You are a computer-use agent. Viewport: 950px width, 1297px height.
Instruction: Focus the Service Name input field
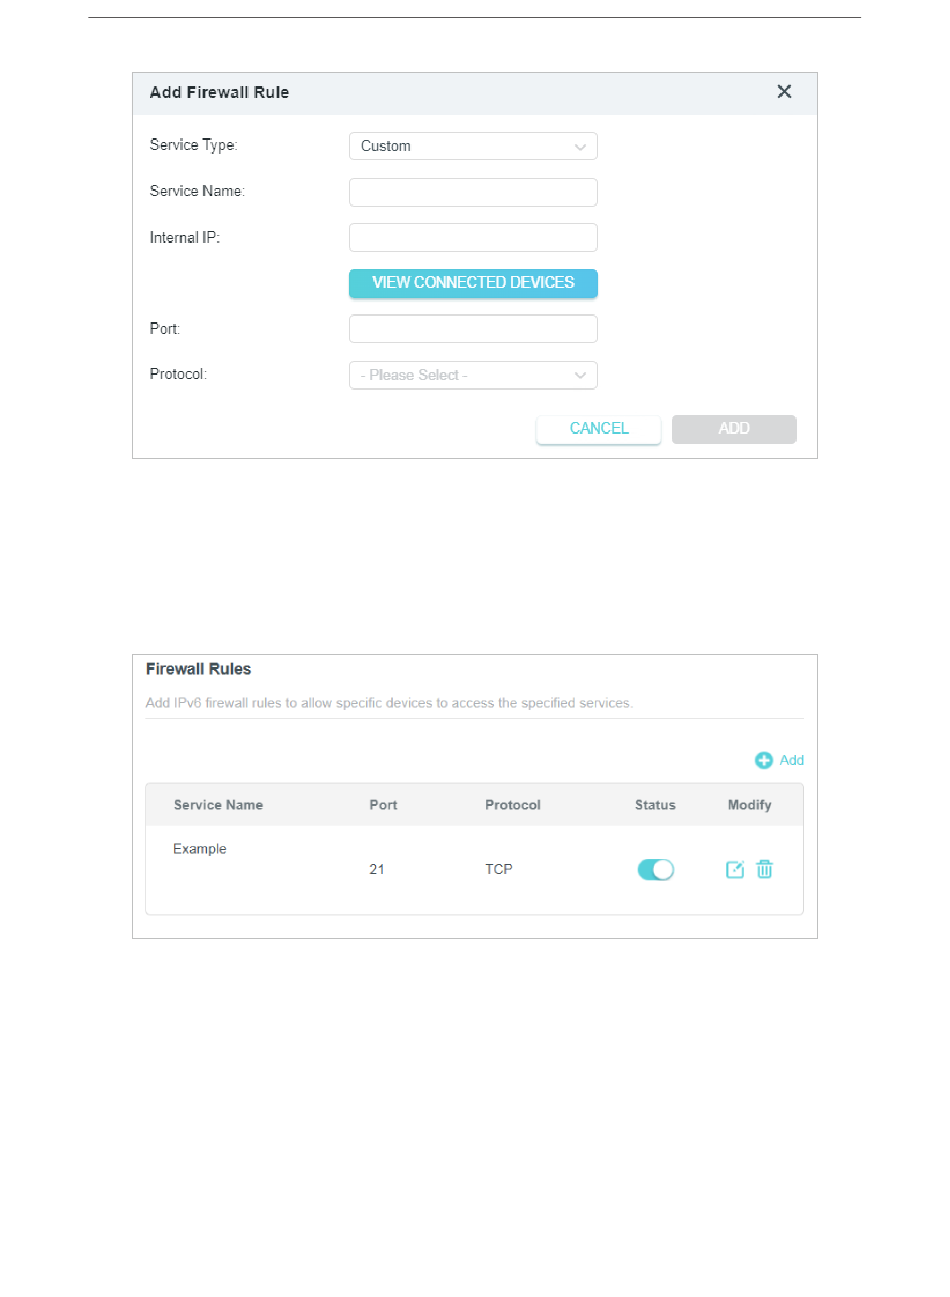click(x=473, y=192)
